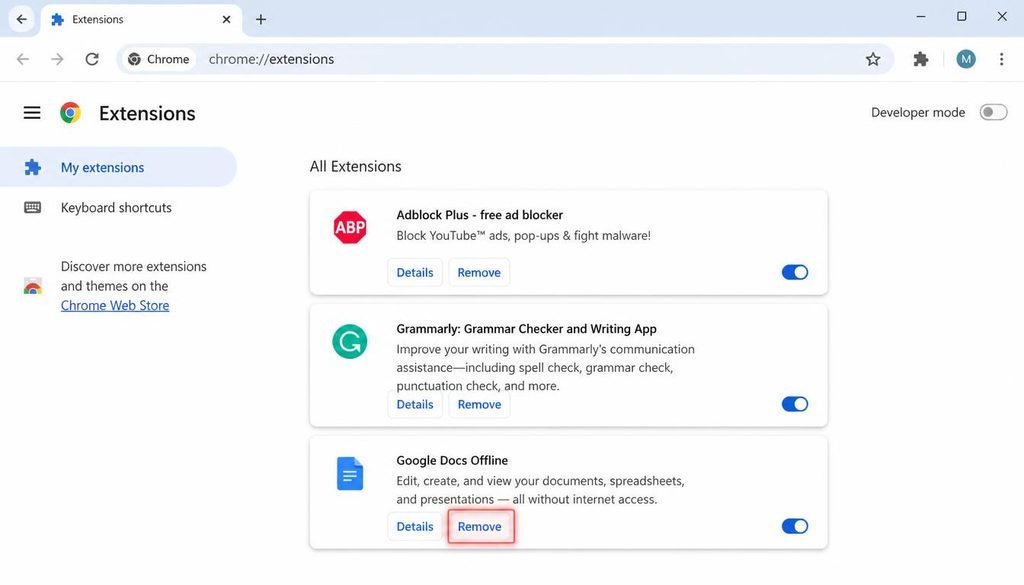Maximize the Chrome window
The image size is (1024, 585).
(961, 17)
